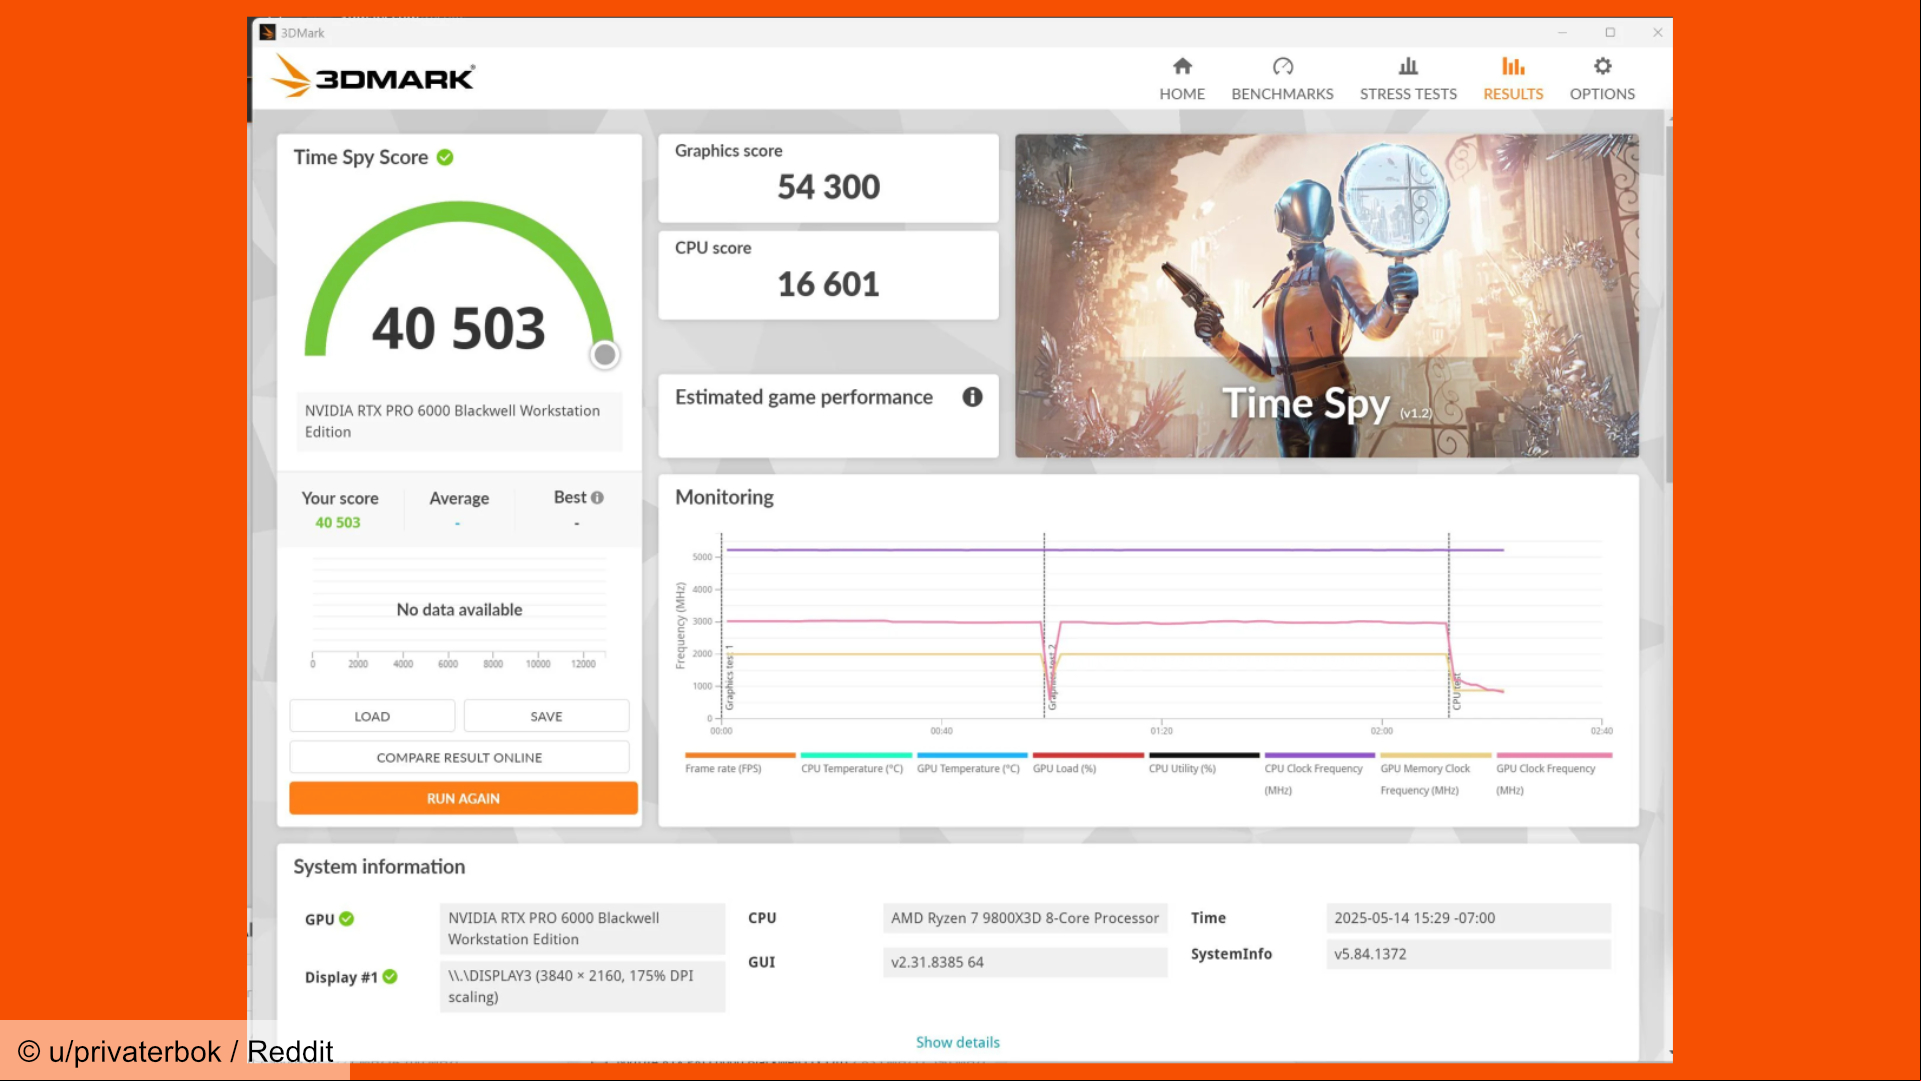Toggle GPU Memory Clock Frequency legend
The height and width of the screenshot is (1081, 1921).
tap(1435, 774)
